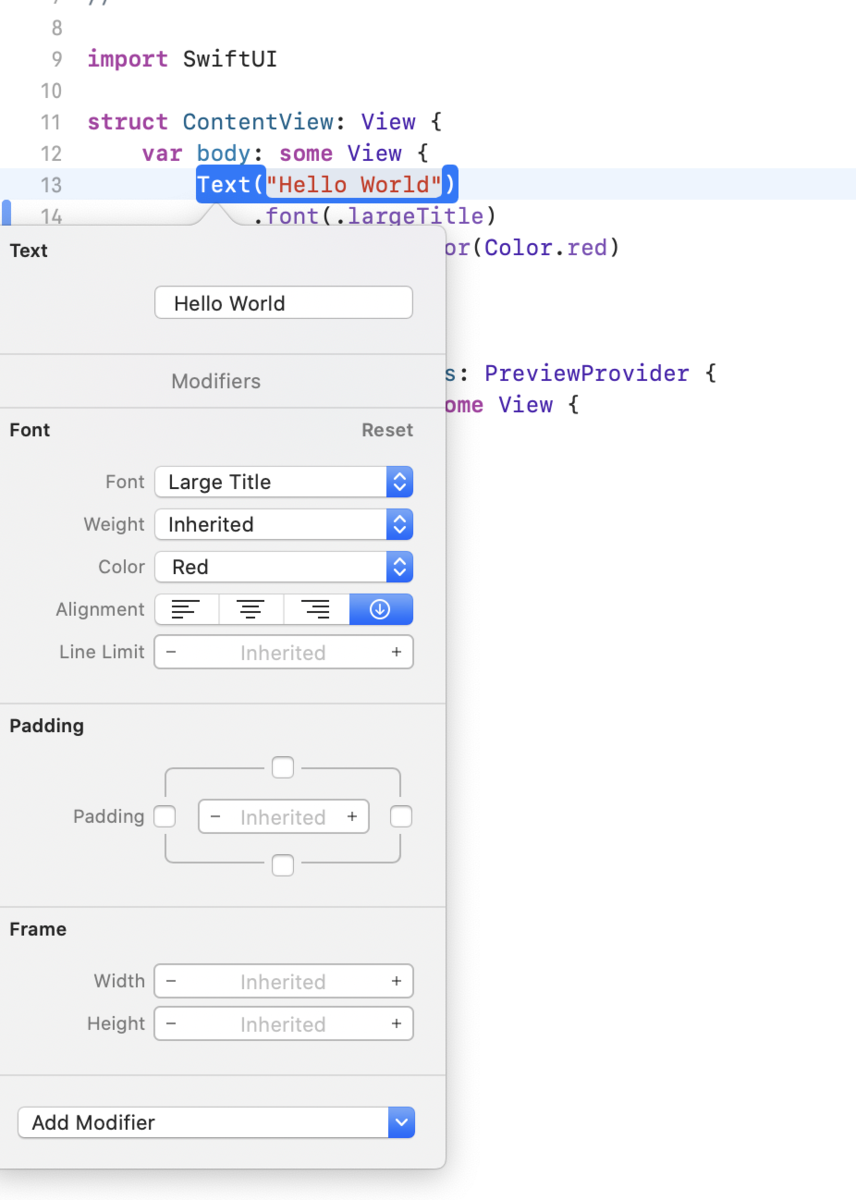Image resolution: width=856 pixels, height=1200 pixels.
Task: Click Color.red in the code
Action: tap(546, 247)
